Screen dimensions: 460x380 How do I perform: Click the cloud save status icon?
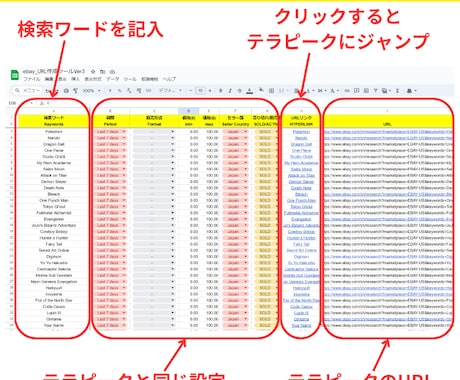pyautogui.click(x=112, y=72)
